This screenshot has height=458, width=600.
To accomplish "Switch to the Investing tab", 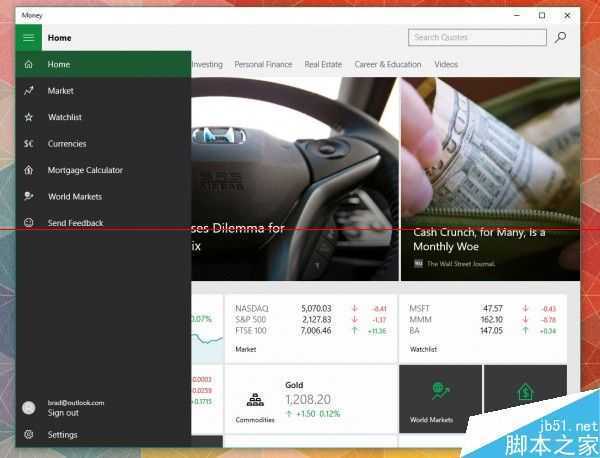I will click(x=207, y=64).
